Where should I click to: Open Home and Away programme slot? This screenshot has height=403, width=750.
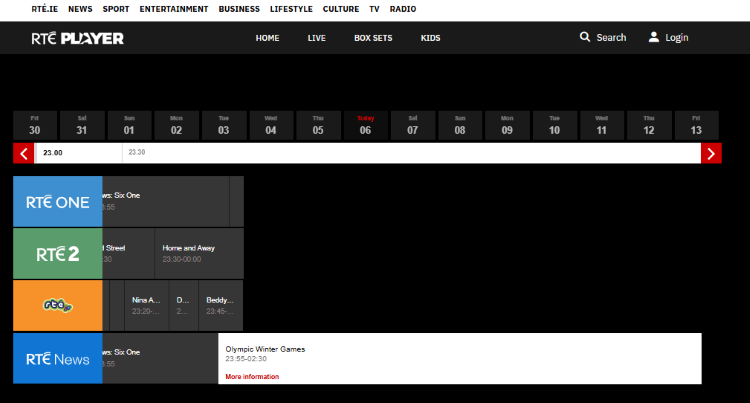tap(199, 253)
